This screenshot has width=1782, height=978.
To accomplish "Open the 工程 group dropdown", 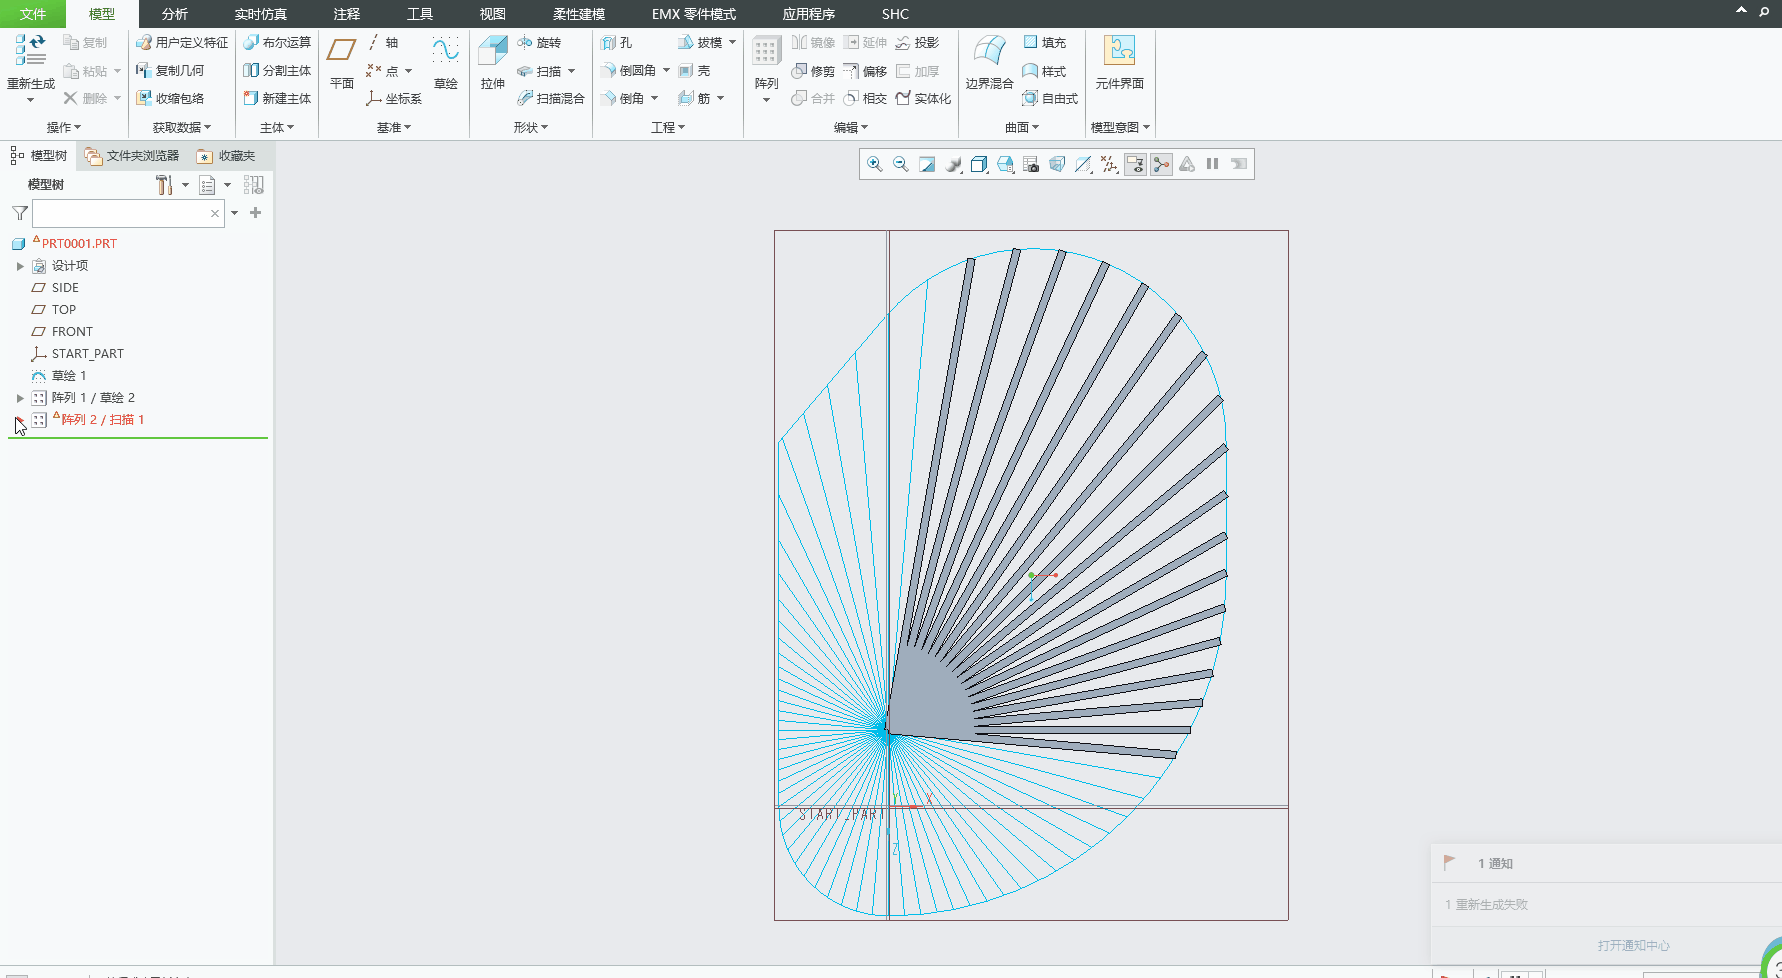I will coord(667,128).
